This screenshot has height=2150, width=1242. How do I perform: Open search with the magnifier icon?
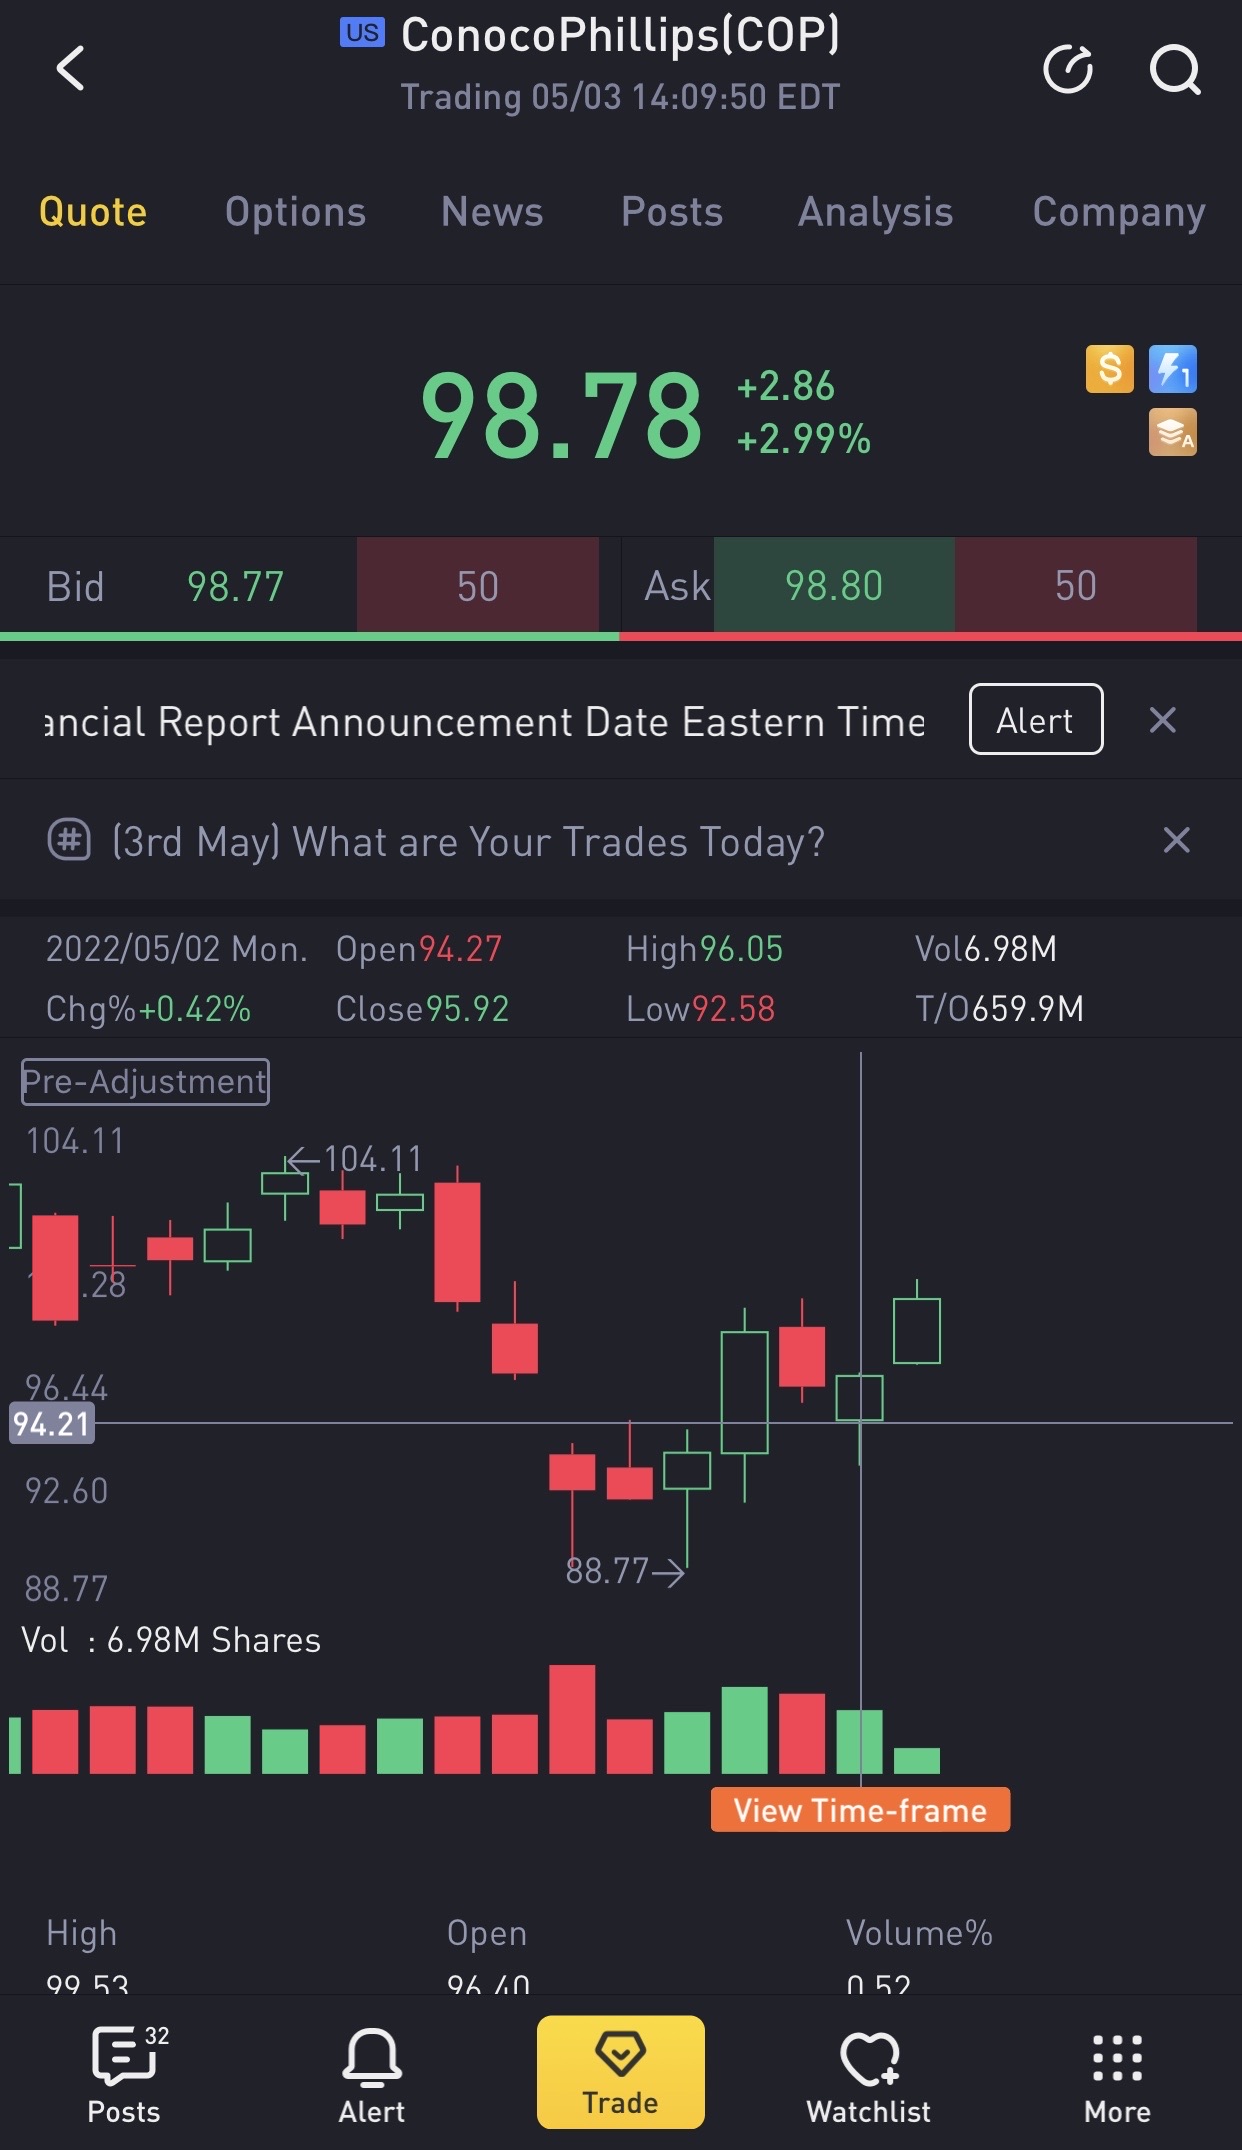point(1174,69)
